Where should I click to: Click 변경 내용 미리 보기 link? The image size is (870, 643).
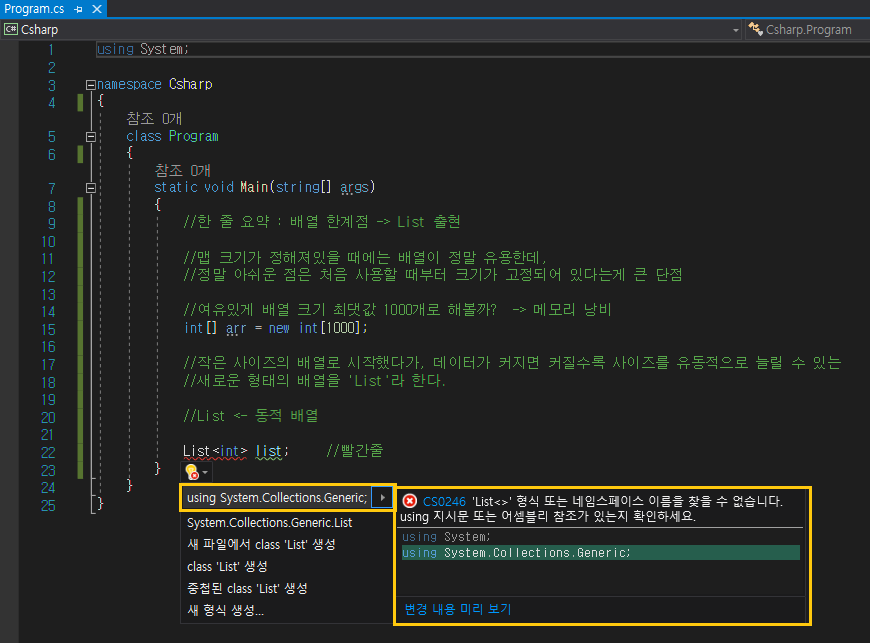[458, 609]
